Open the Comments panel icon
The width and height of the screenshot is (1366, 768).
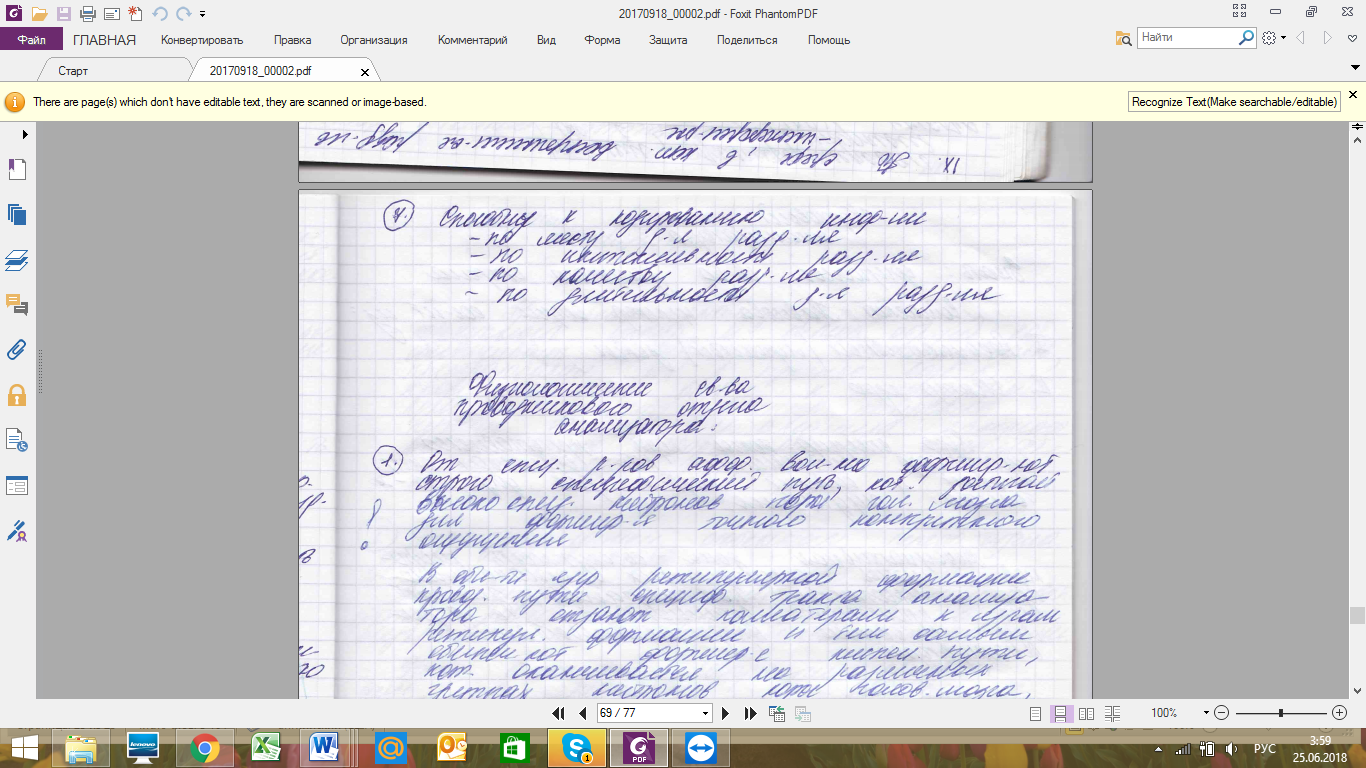pos(17,304)
